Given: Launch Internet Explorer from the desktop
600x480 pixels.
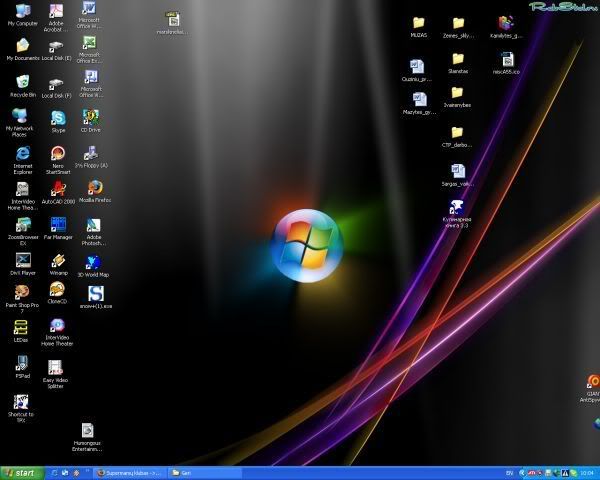Looking at the screenshot, I should (23, 160).
